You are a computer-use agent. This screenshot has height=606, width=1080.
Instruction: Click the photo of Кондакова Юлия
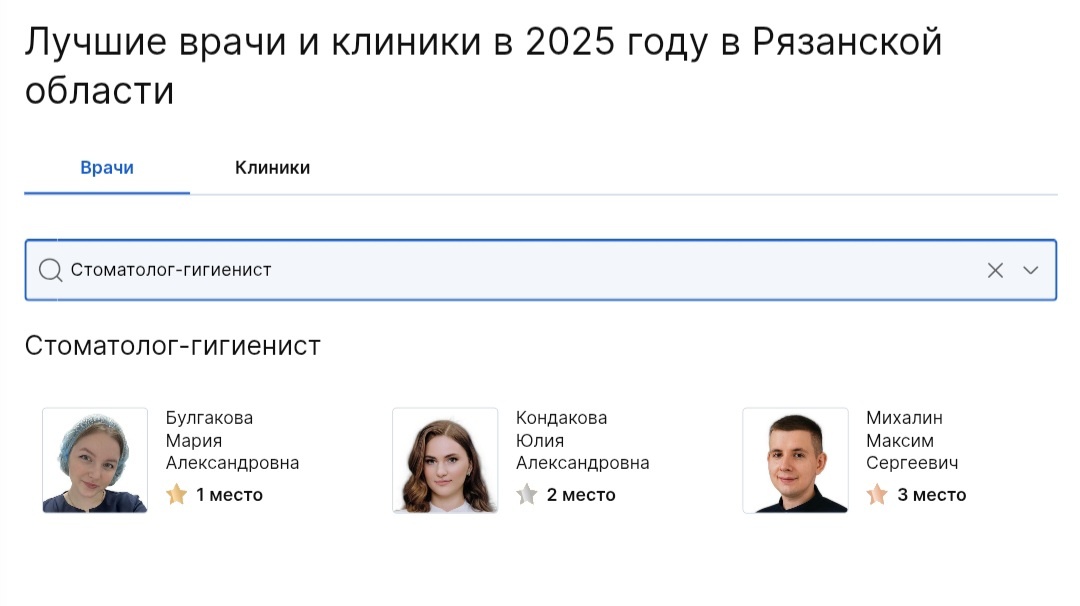pos(445,460)
